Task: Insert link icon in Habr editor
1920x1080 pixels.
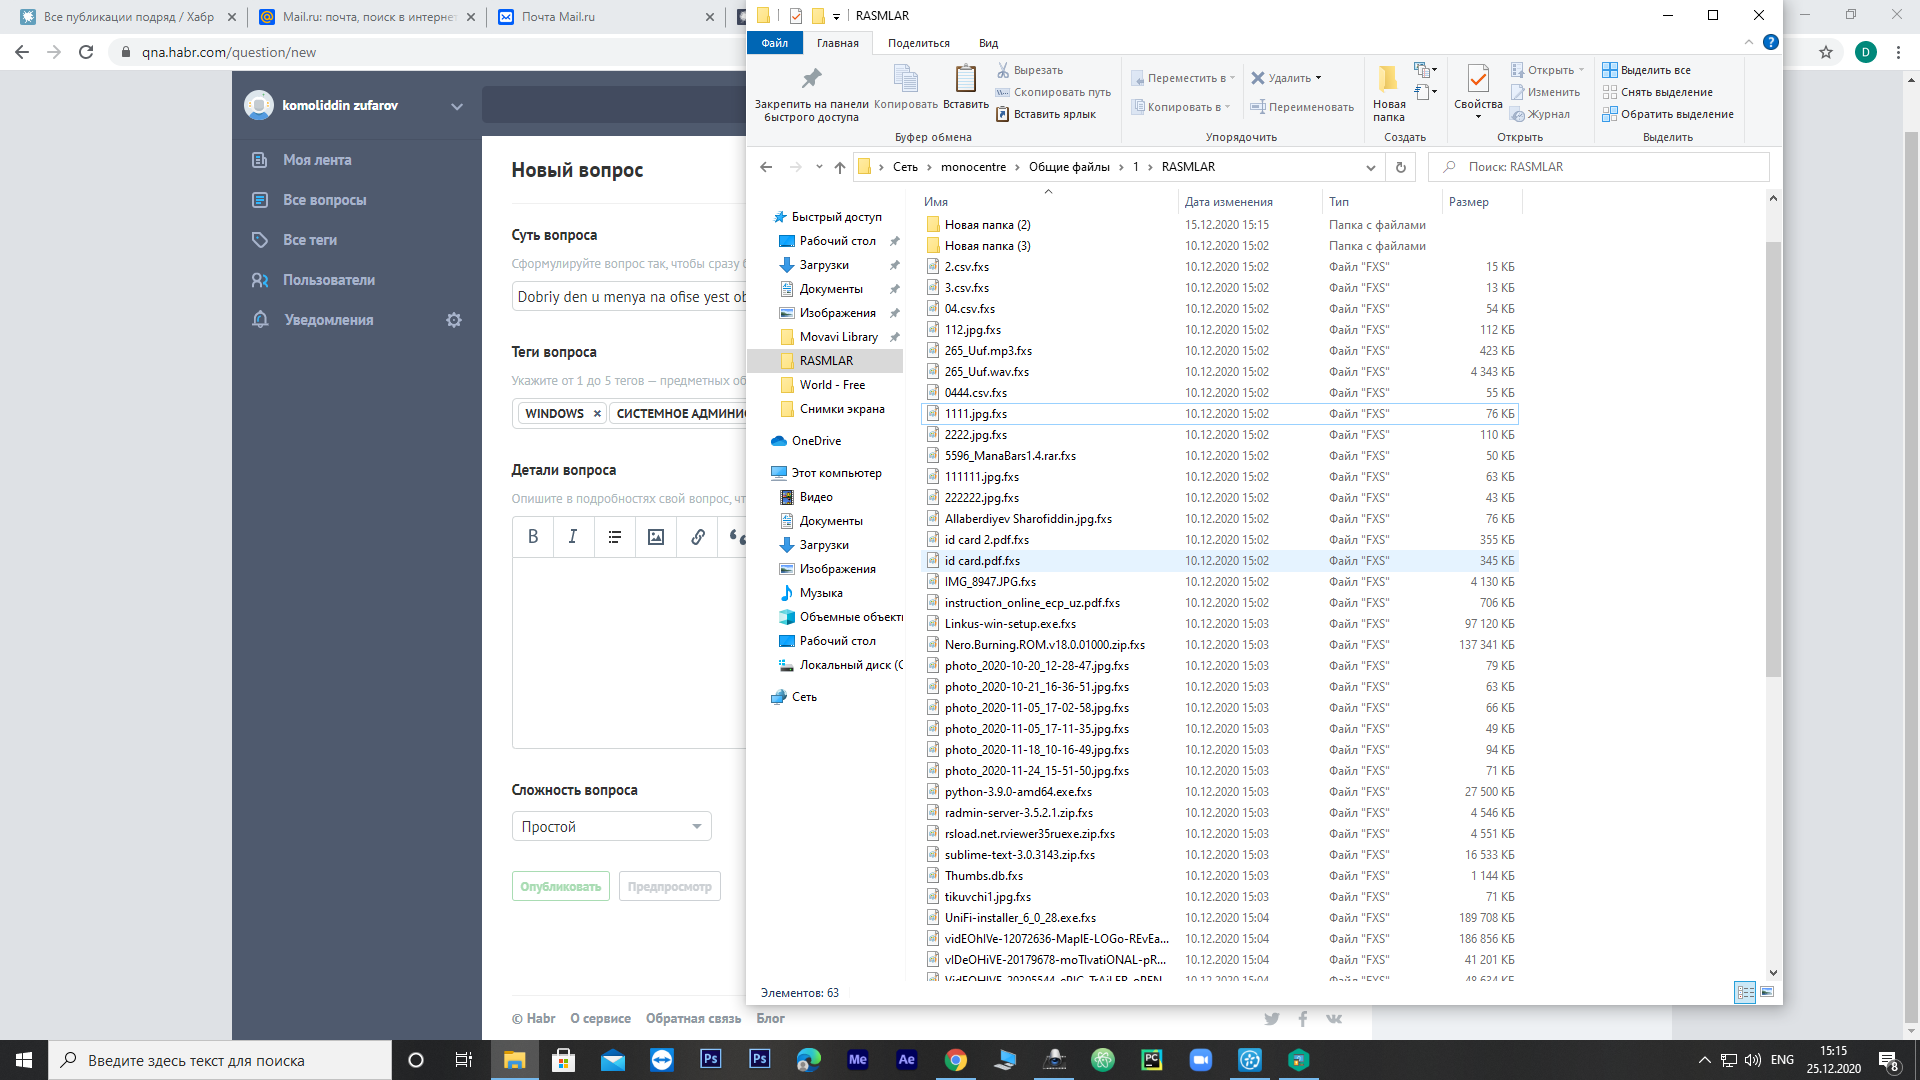Action: pos(698,537)
